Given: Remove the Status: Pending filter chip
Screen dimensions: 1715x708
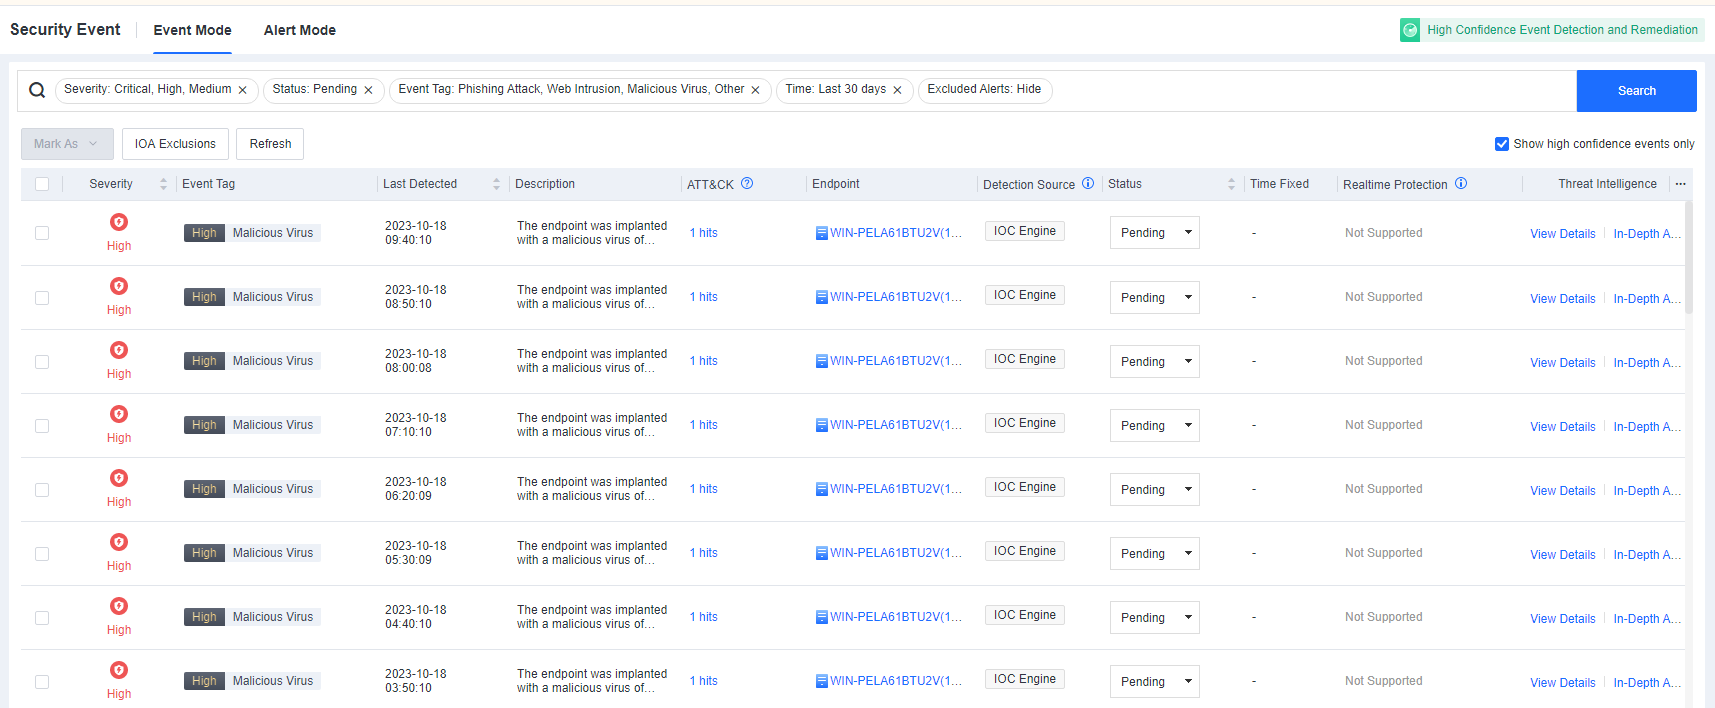Looking at the screenshot, I should [x=368, y=90].
